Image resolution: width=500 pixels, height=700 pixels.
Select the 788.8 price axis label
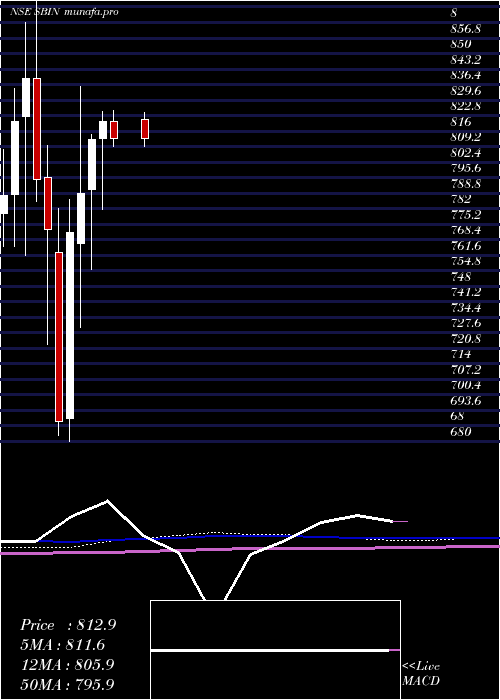coord(465,183)
